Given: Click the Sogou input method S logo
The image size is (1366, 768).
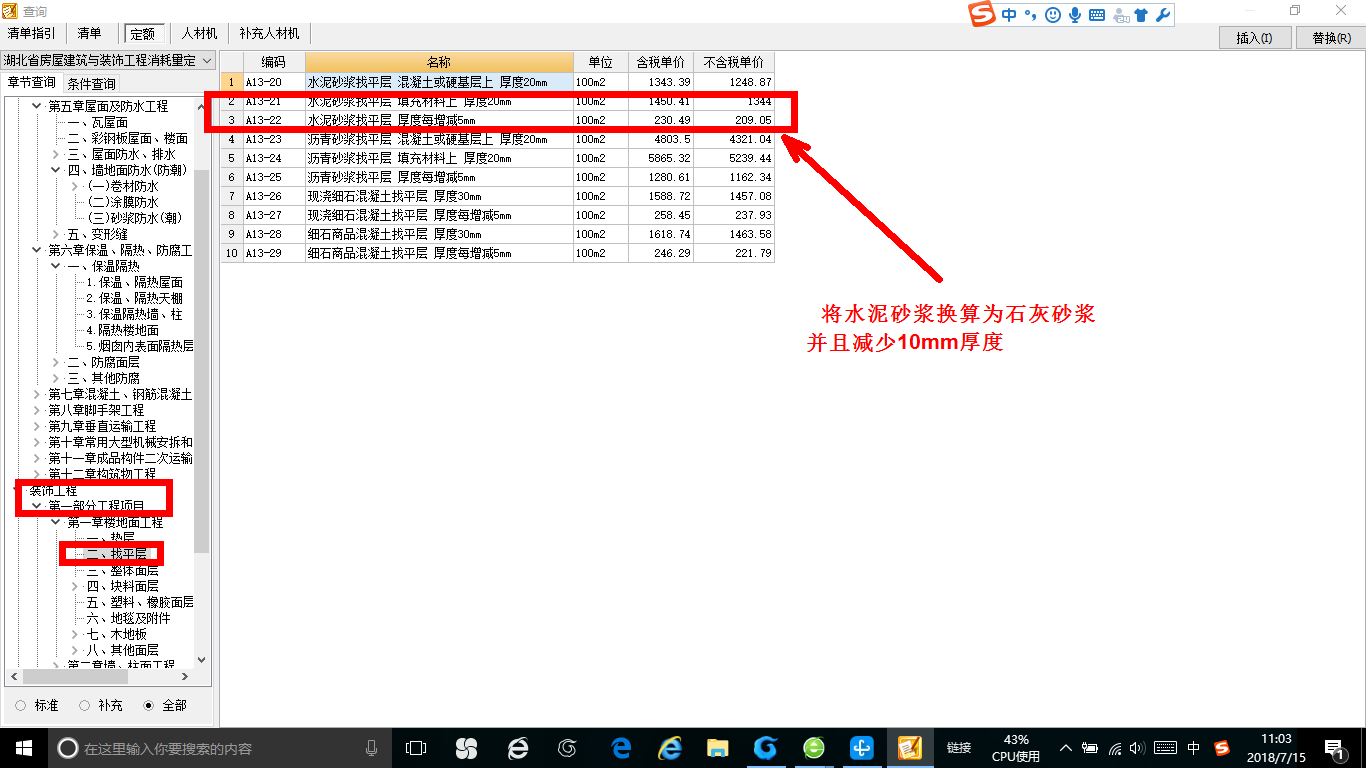Looking at the screenshot, I should click(983, 14).
